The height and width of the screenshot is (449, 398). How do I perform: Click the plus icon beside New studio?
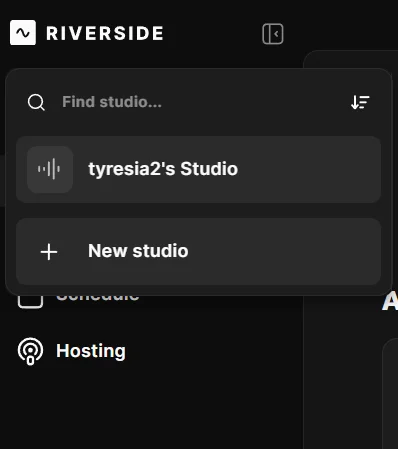[x=49, y=252]
